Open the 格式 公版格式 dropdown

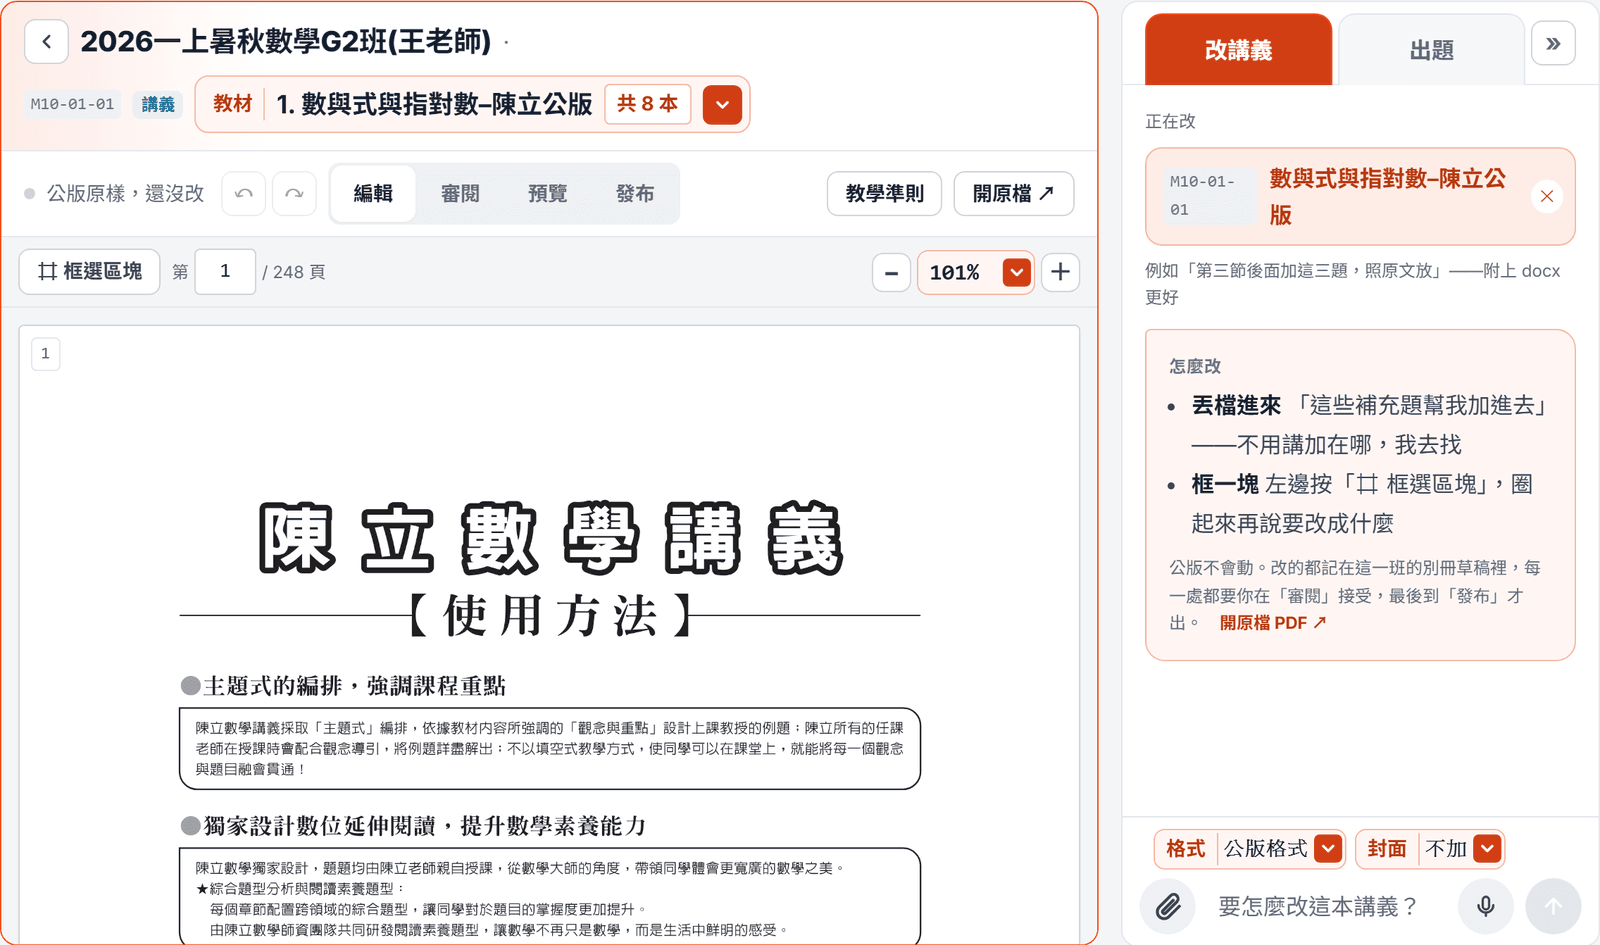pyautogui.click(x=1328, y=849)
